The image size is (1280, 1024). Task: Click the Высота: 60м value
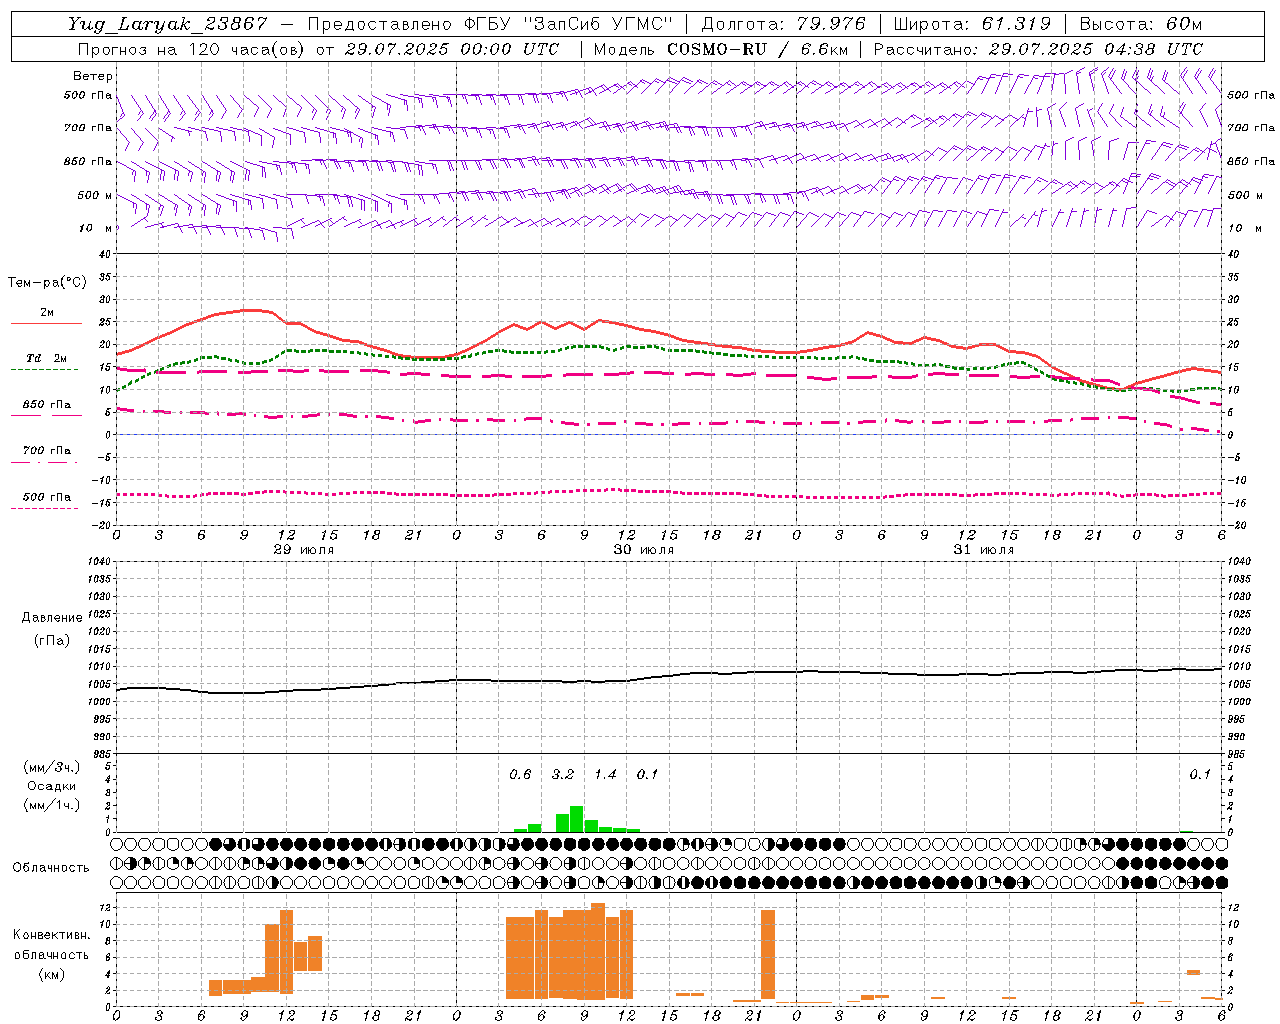click(1141, 24)
